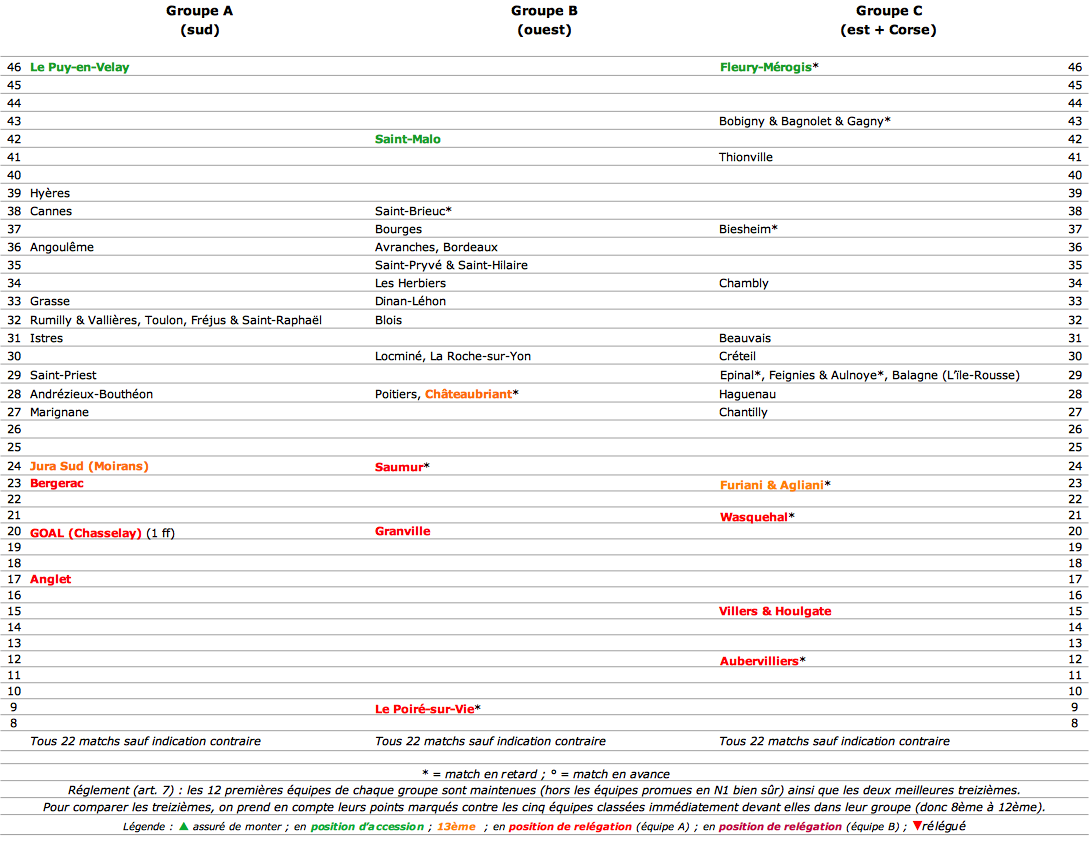Select Hyères in Groupe A
This screenshot has width=1091, height=866.
tap(50, 193)
